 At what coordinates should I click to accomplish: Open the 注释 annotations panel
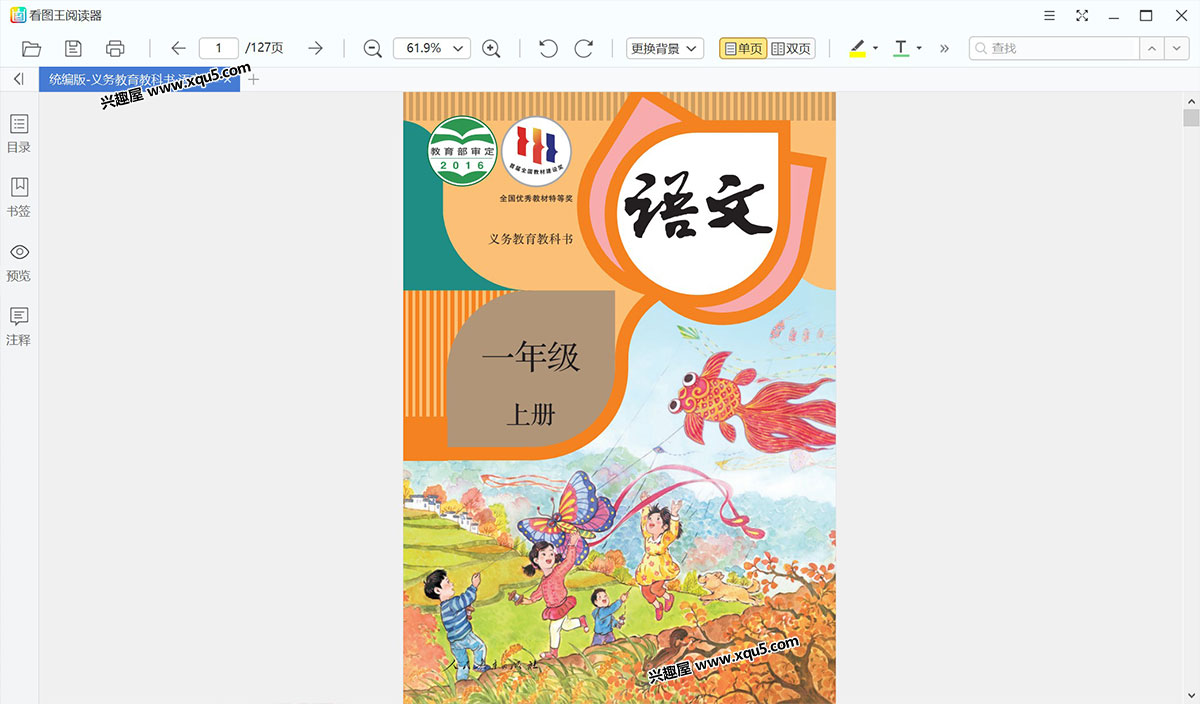[19, 326]
